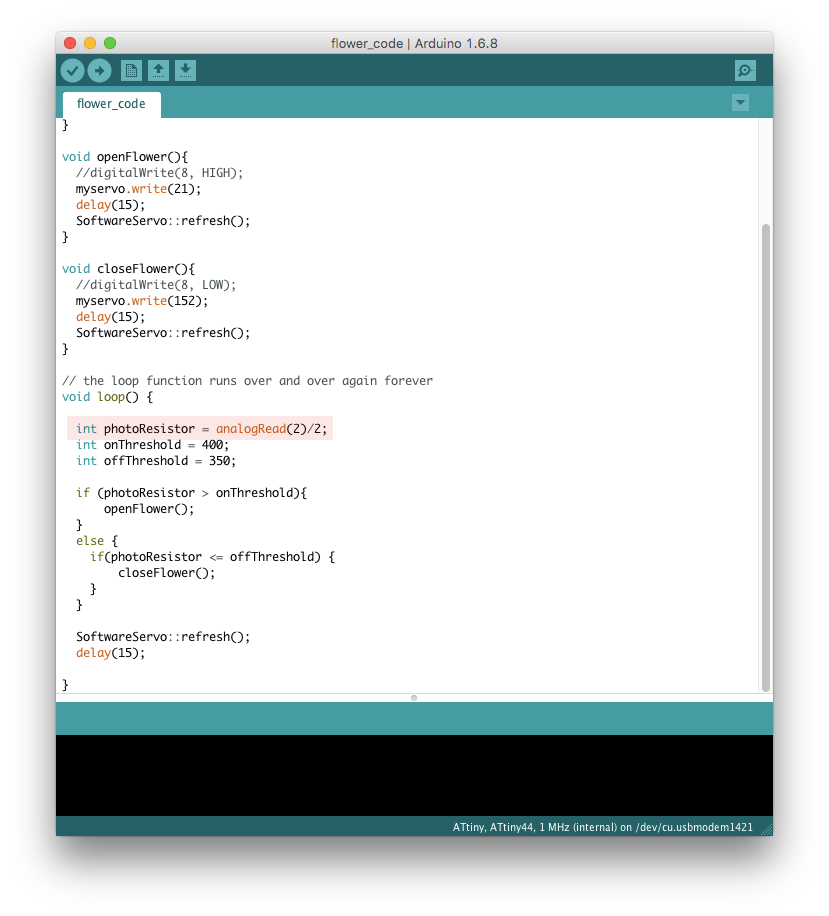829x916 pixels.
Task: Click the '//digitalWrite(8, LOW);' comment
Action: tap(156, 285)
